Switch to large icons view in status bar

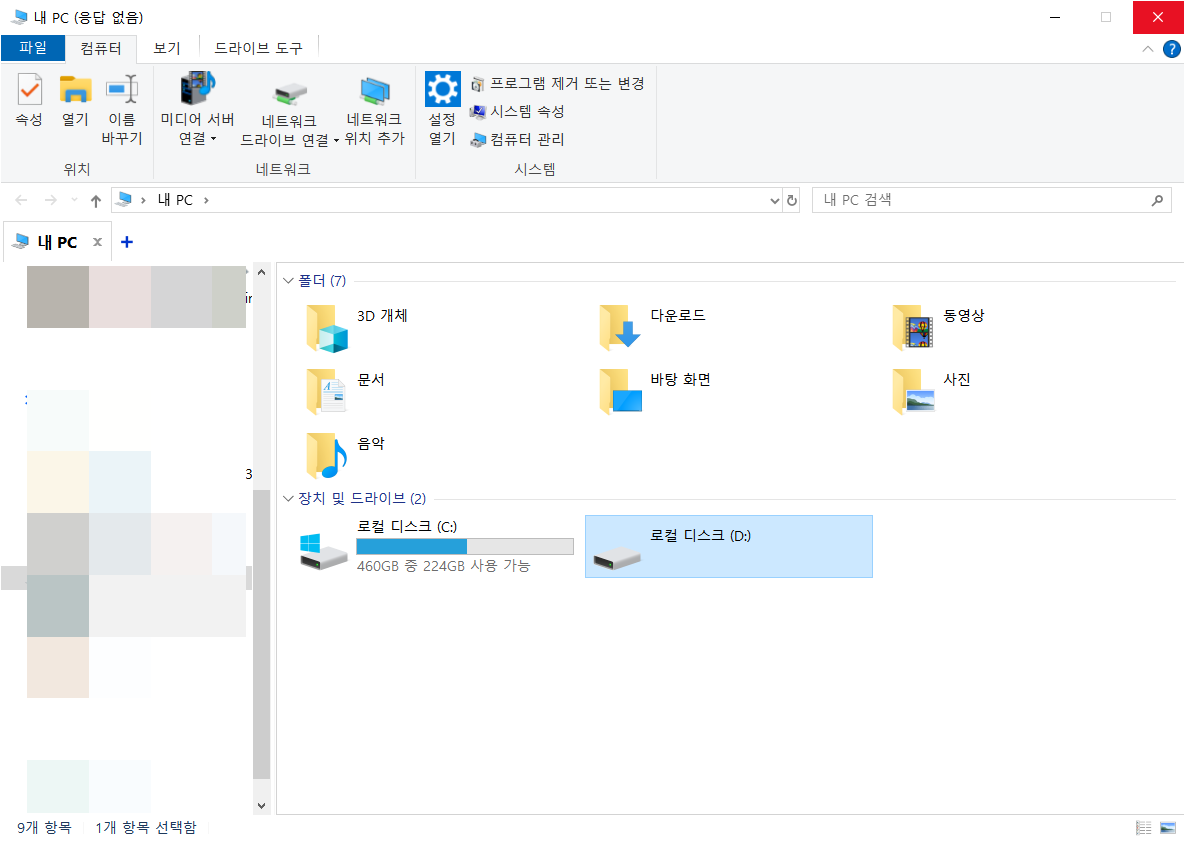click(1166, 827)
